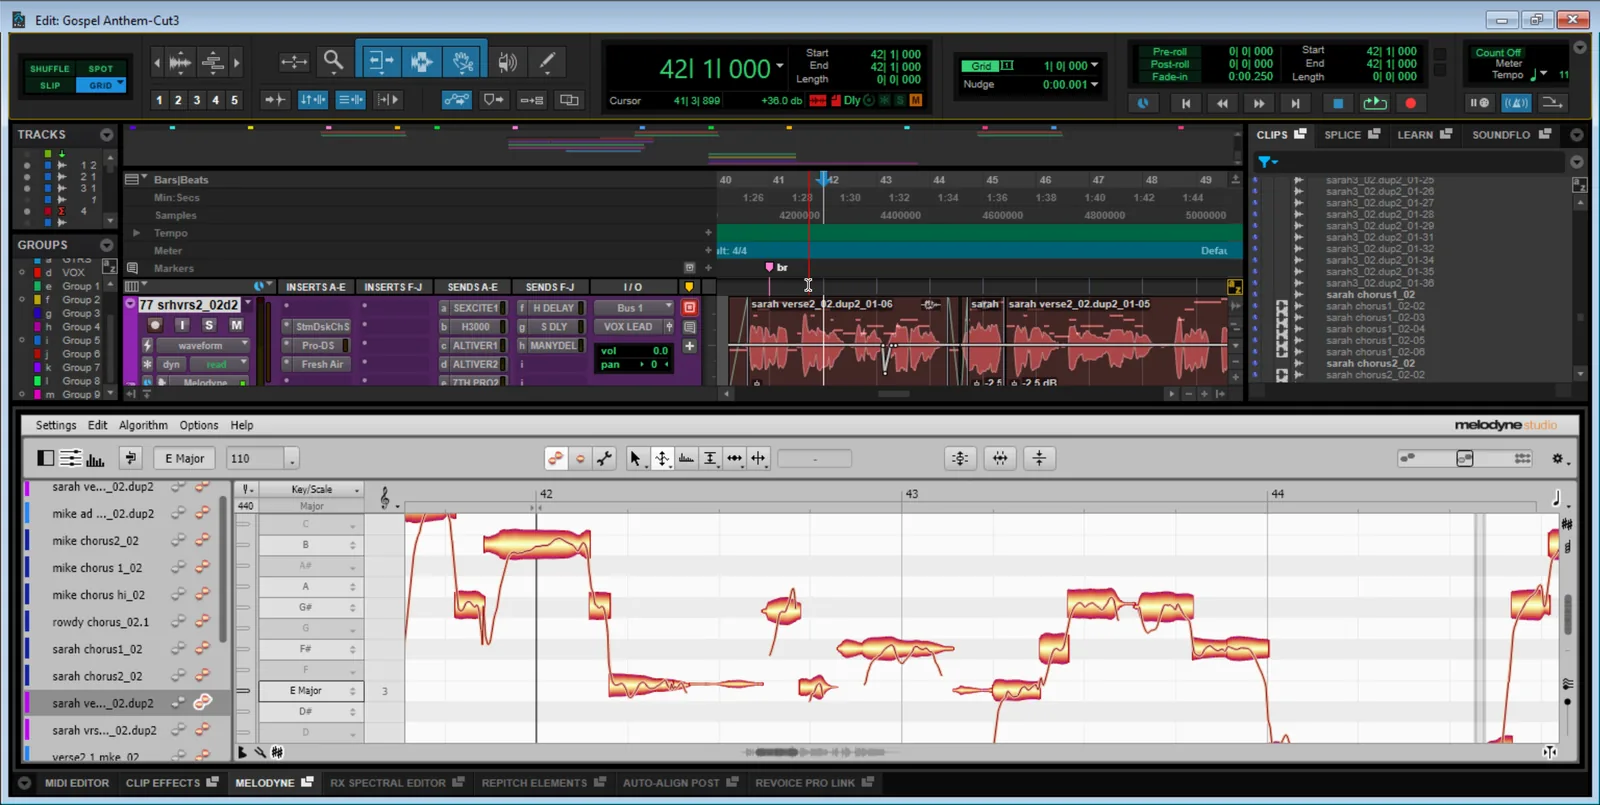
Task: Select the Selector waveform tool
Action: [x=421, y=62]
